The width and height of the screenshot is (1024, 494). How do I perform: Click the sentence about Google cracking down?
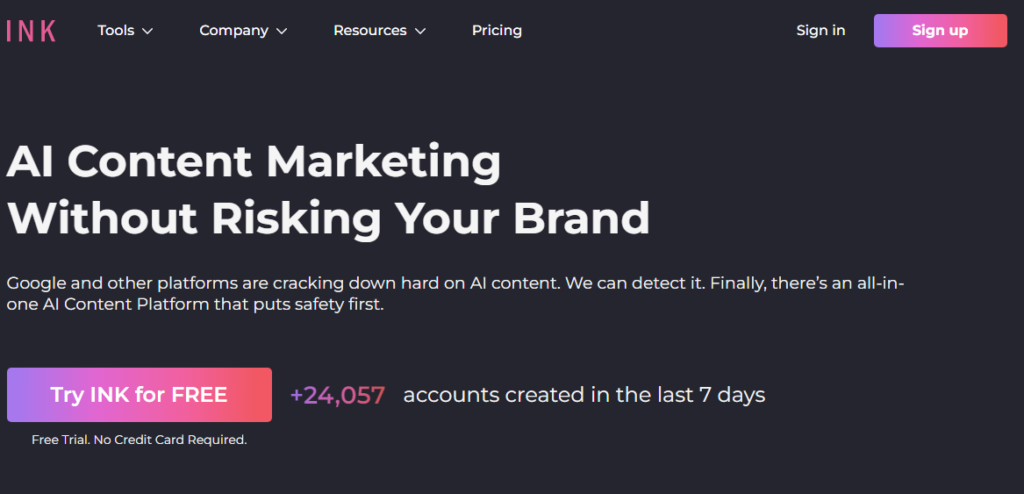tap(283, 283)
